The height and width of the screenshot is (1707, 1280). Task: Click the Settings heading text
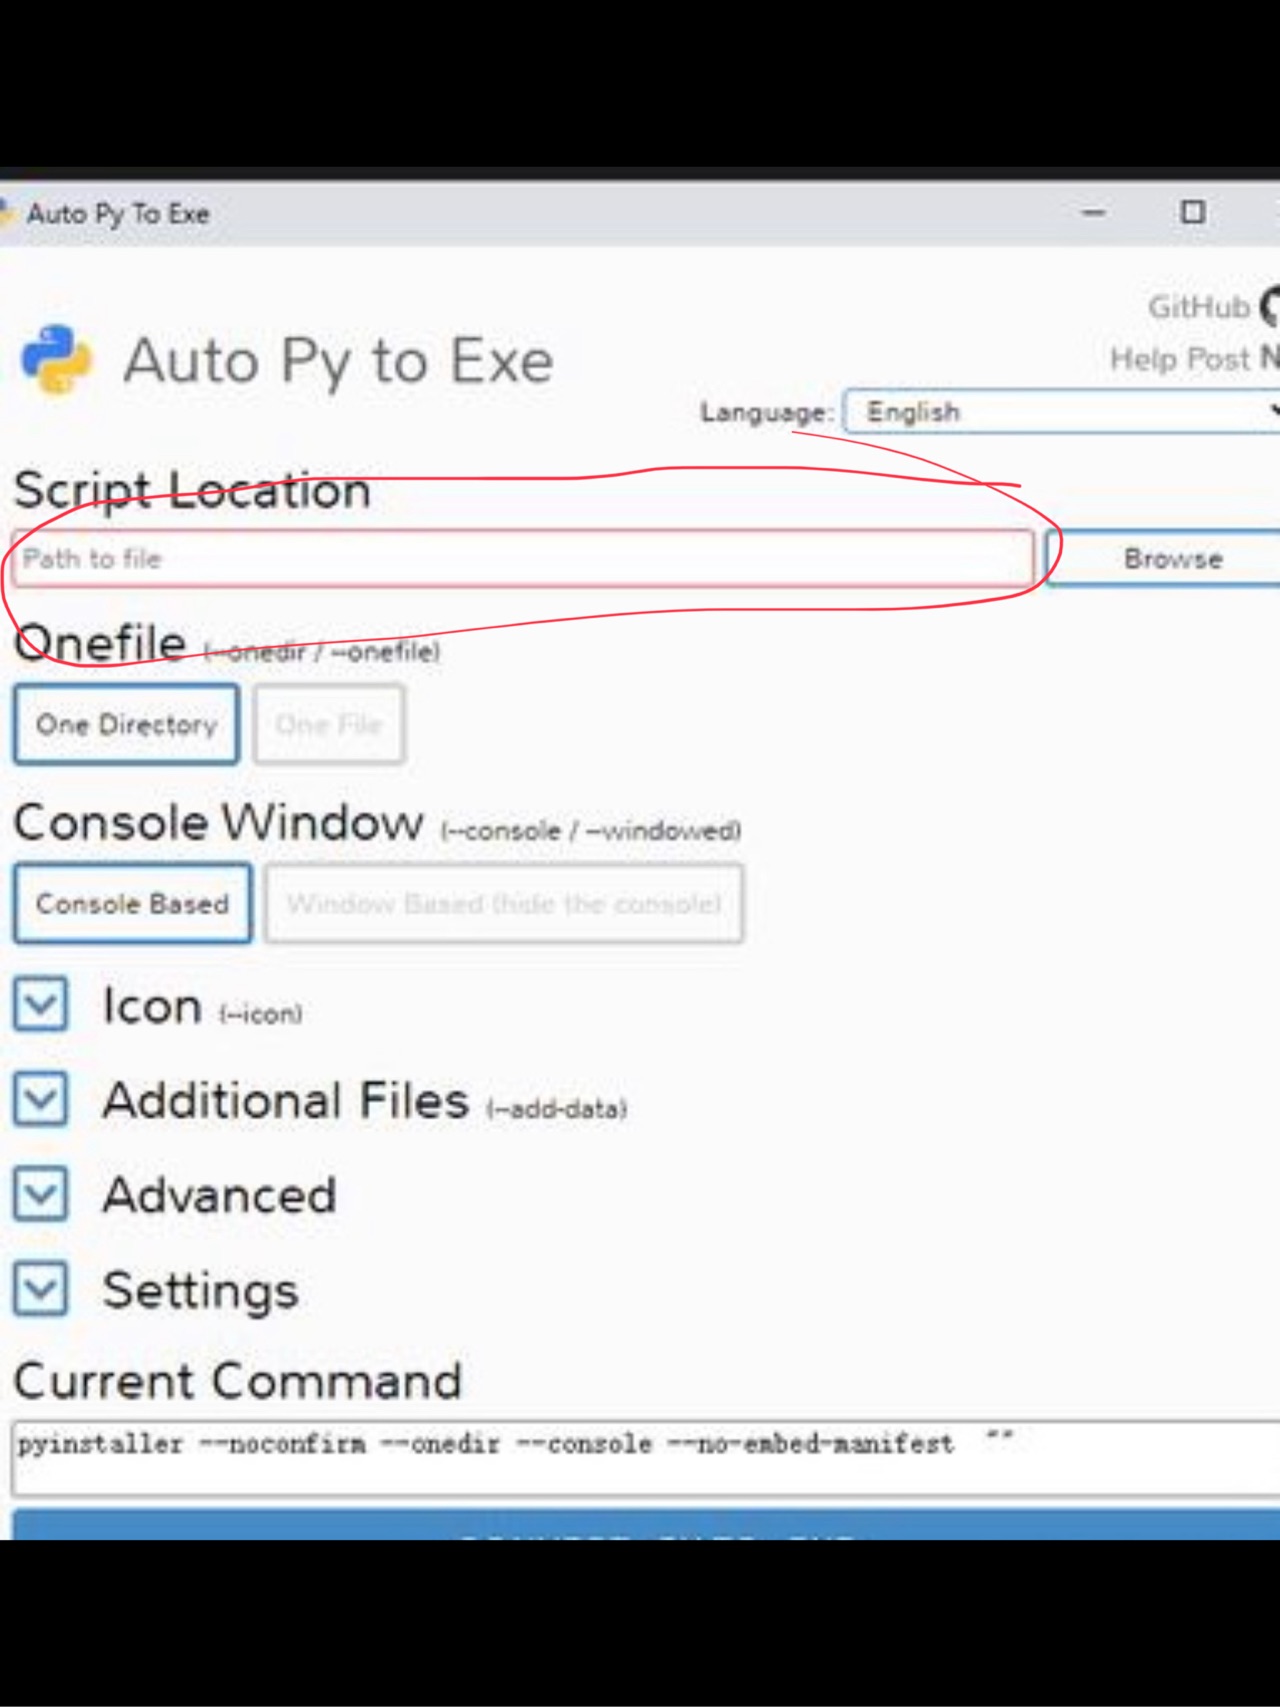[201, 1290]
